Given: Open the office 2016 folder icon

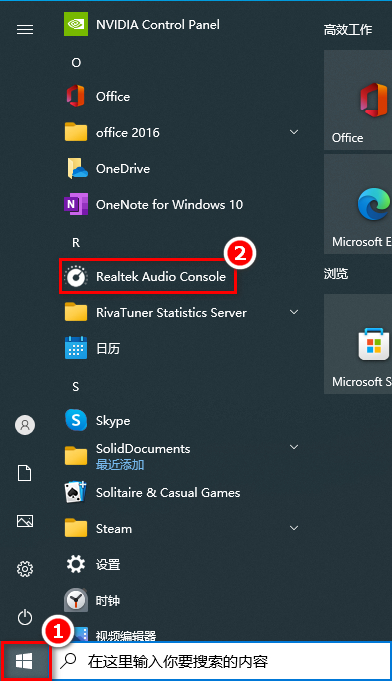Looking at the screenshot, I should [x=76, y=132].
